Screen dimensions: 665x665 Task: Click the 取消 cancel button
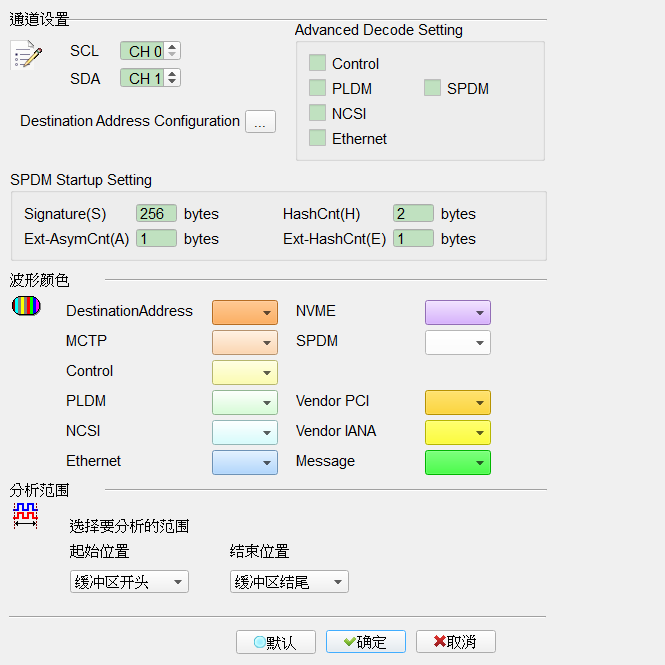coord(455,642)
